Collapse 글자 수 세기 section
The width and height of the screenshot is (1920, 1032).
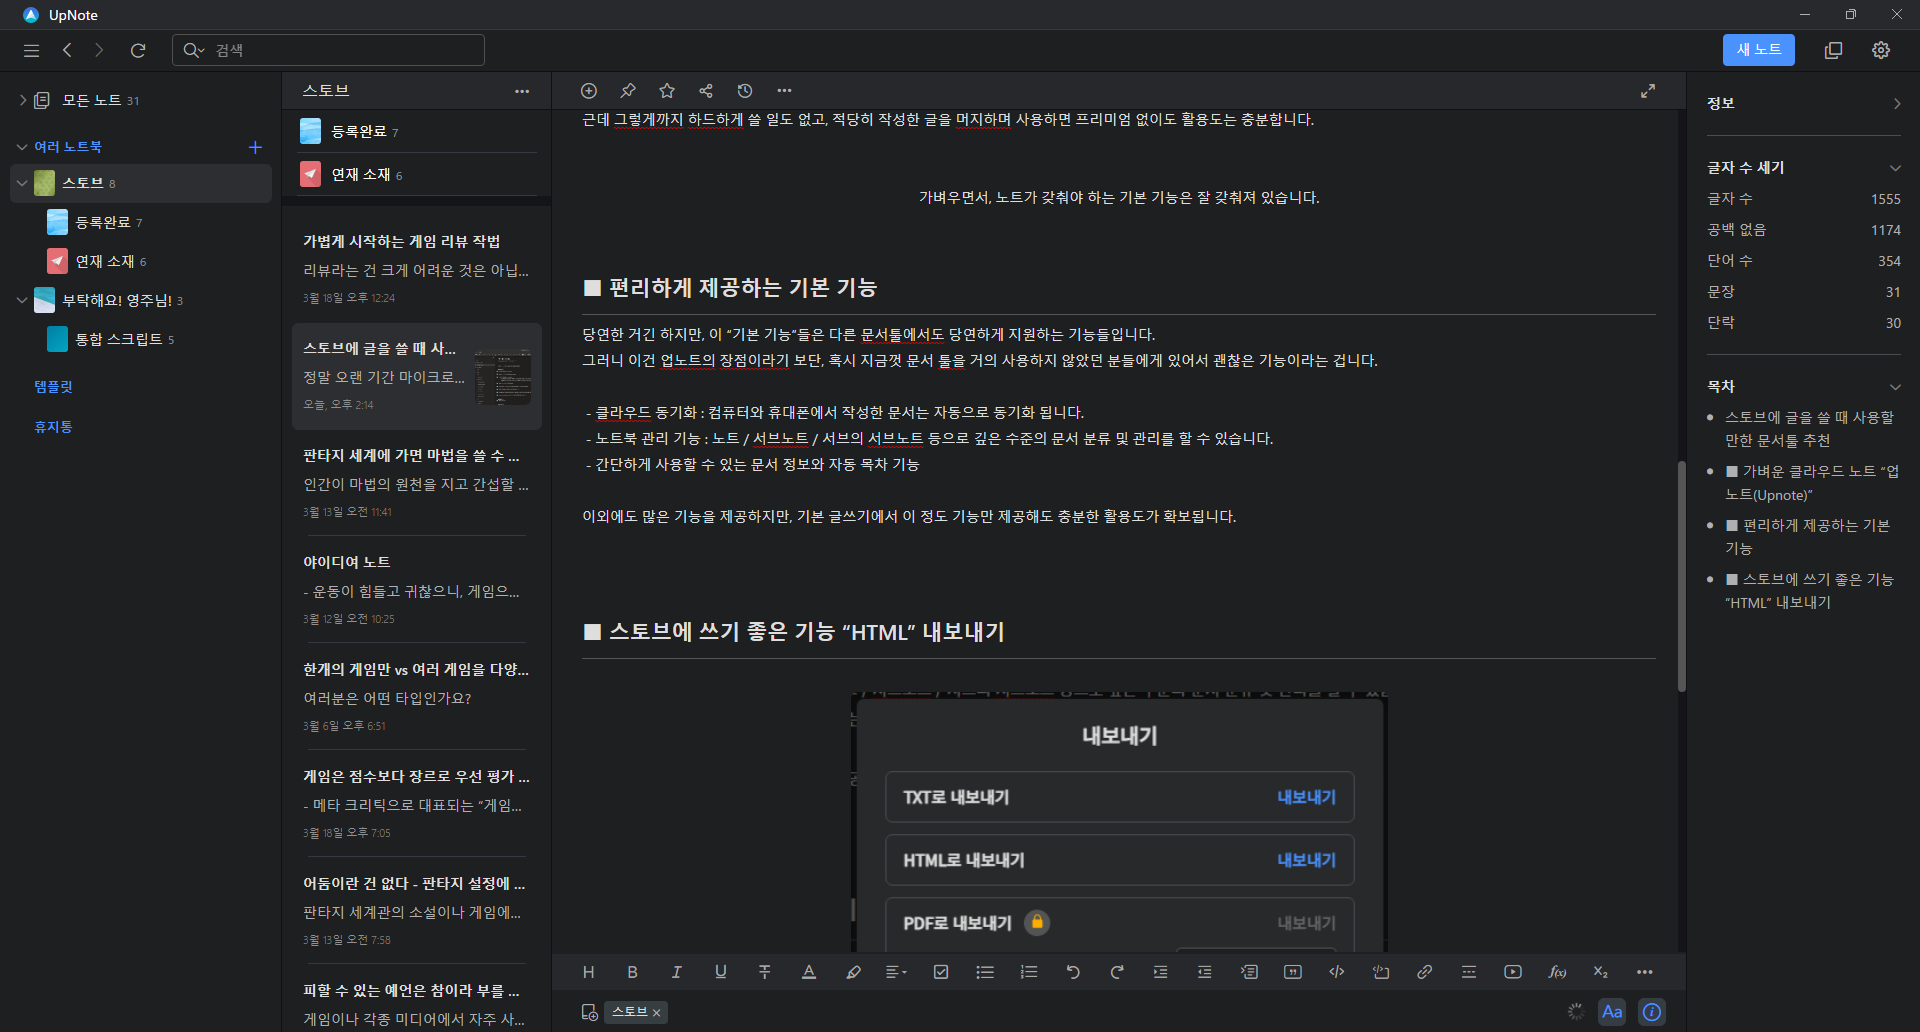tap(1895, 168)
